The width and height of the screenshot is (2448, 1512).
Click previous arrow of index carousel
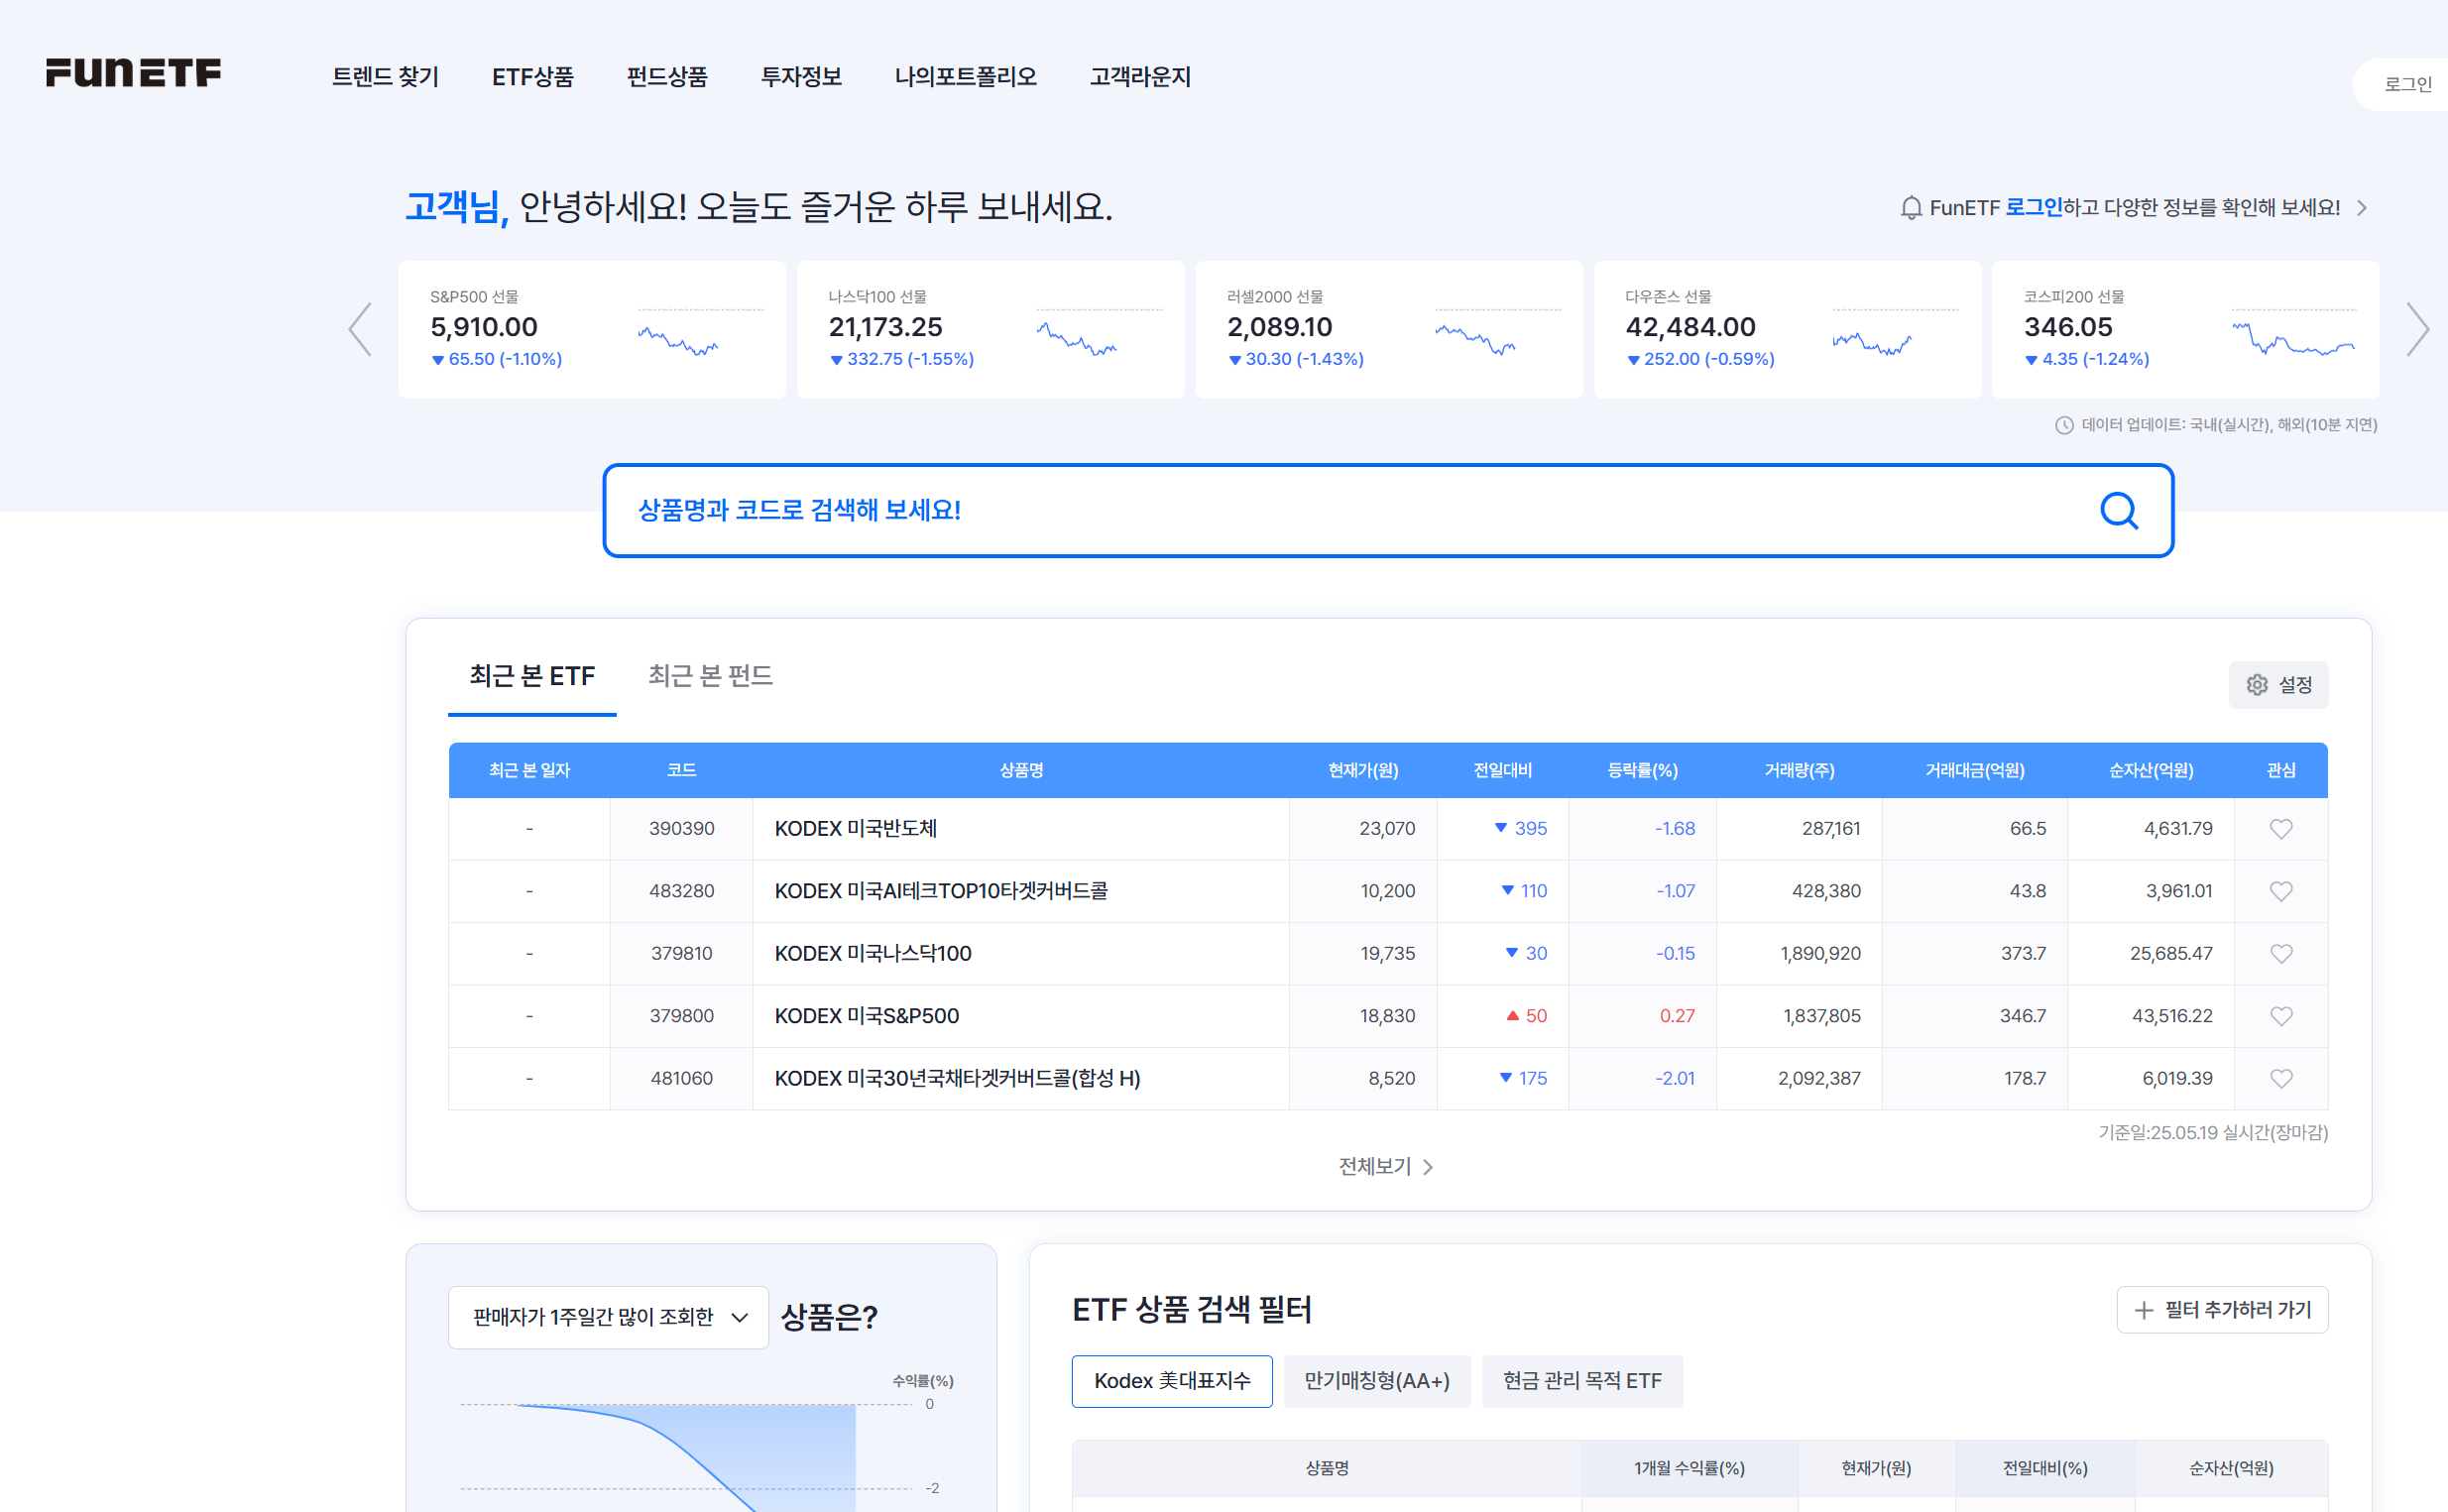(361, 329)
